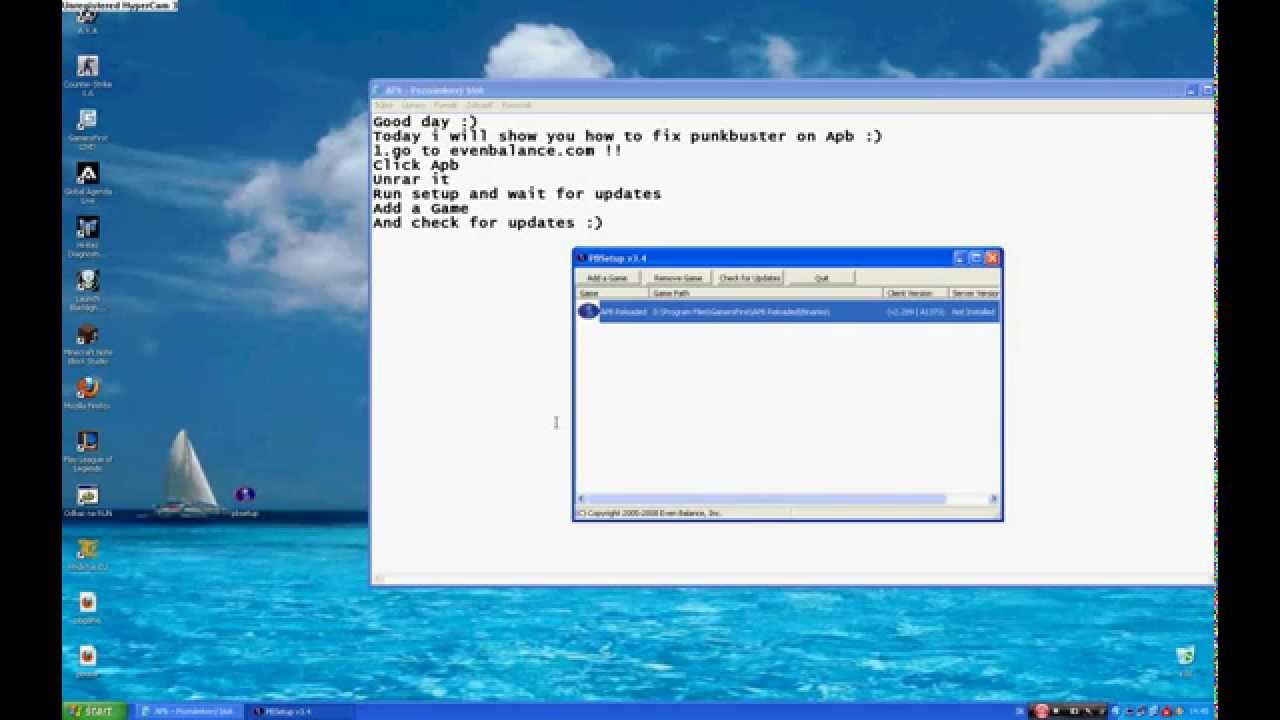Click the 'Run setup and wait for updates' line

517,193
